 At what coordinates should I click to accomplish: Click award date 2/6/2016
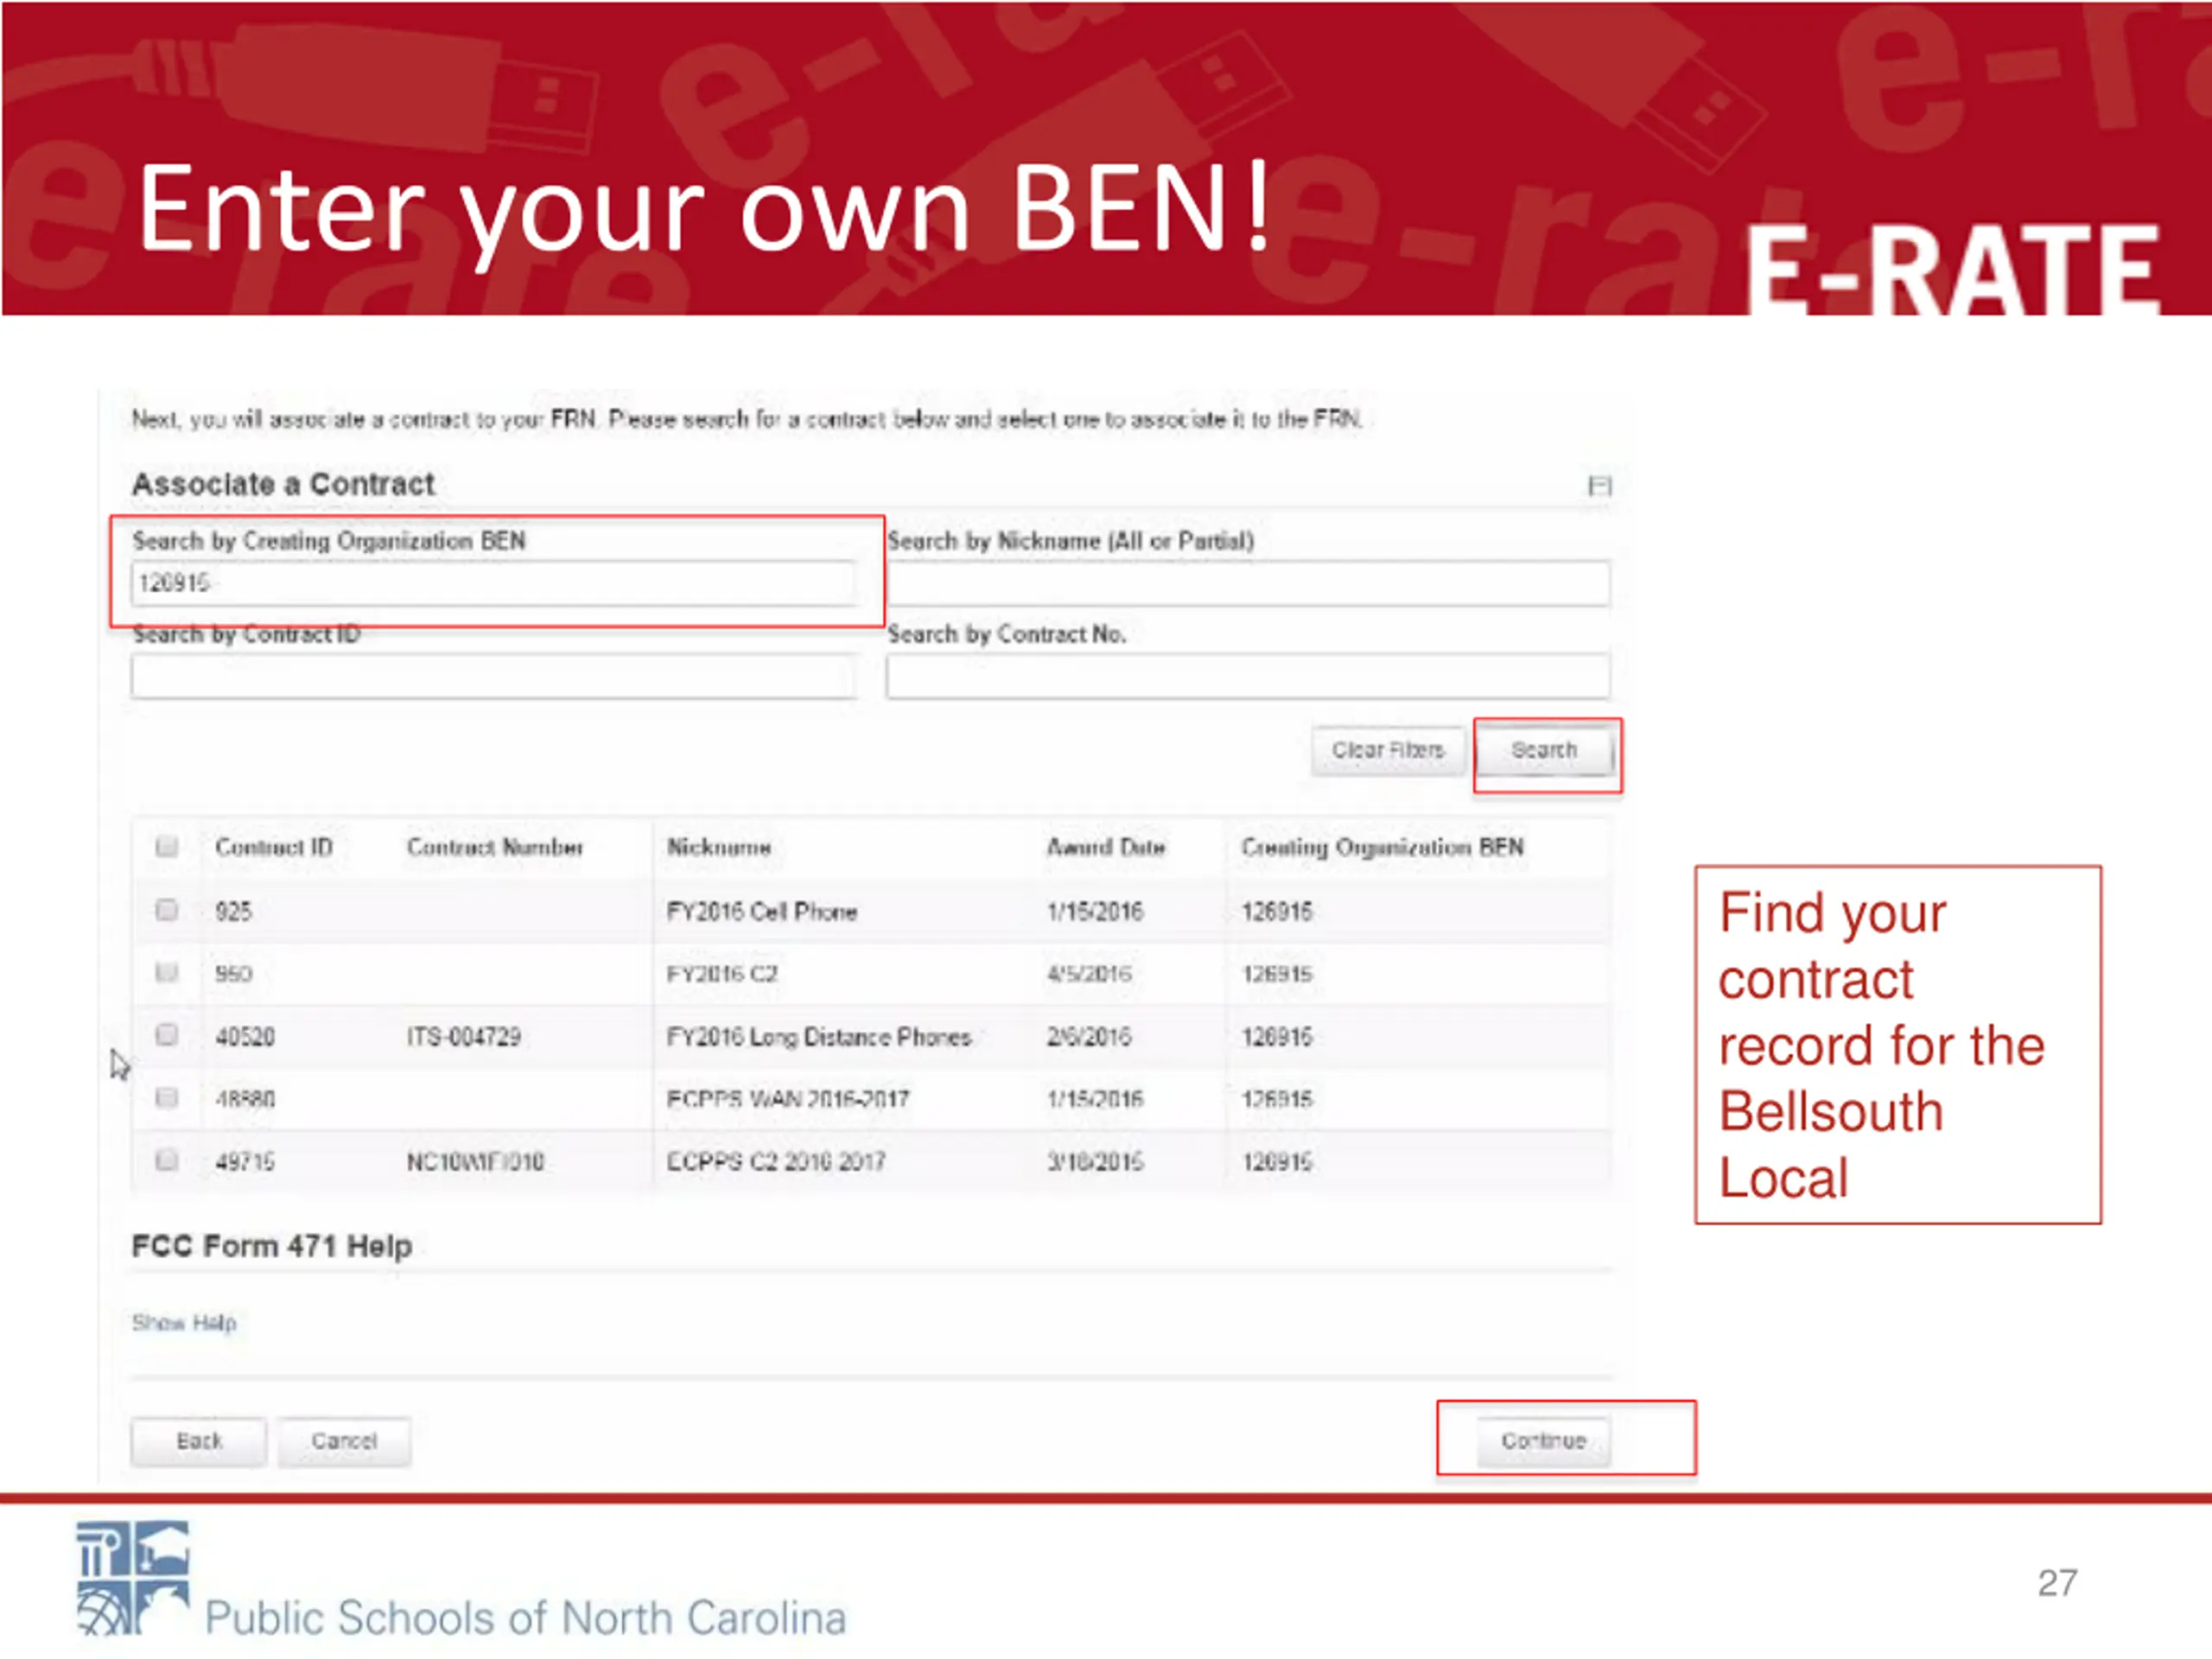point(1089,1037)
